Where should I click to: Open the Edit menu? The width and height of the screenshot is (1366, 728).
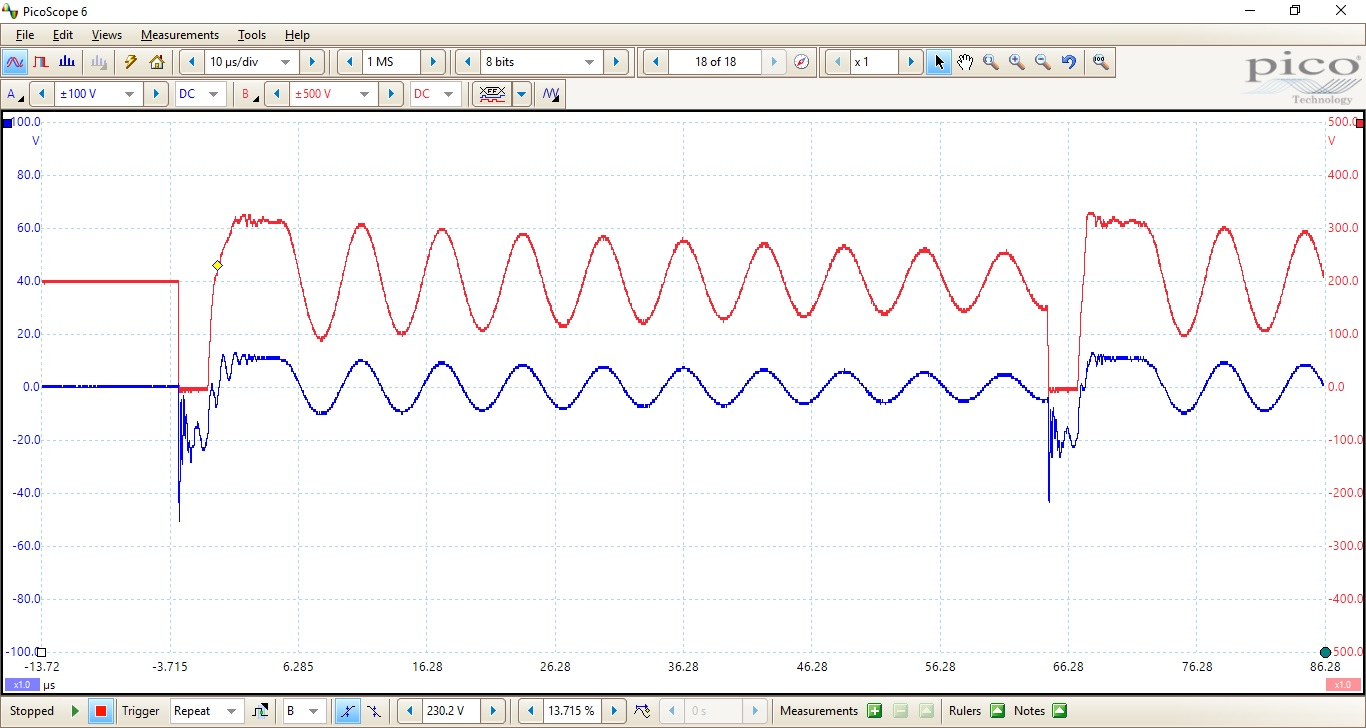tap(63, 35)
